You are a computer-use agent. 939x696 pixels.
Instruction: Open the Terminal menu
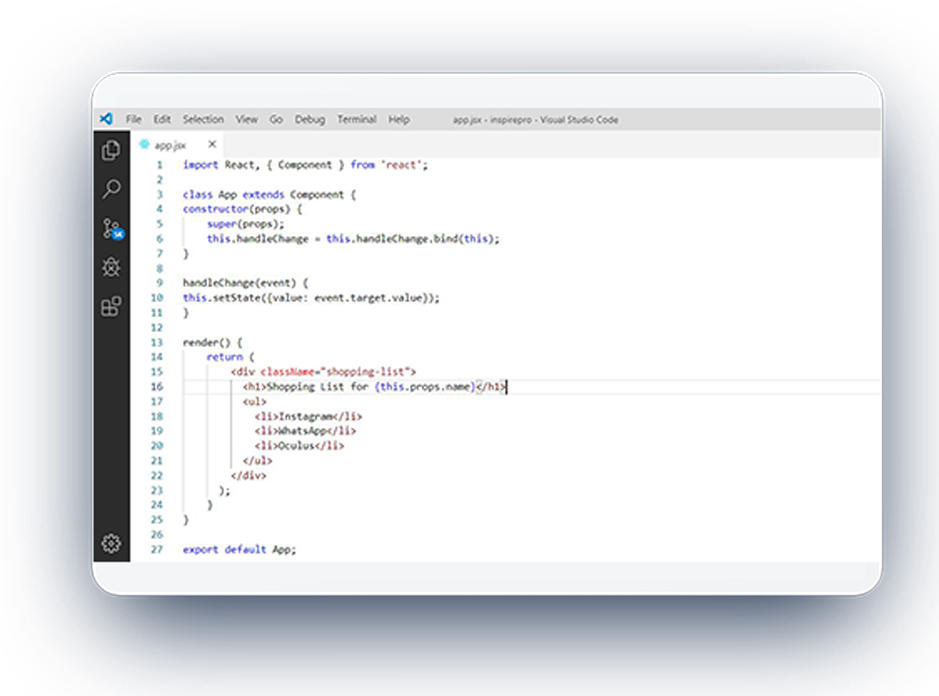point(356,119)
